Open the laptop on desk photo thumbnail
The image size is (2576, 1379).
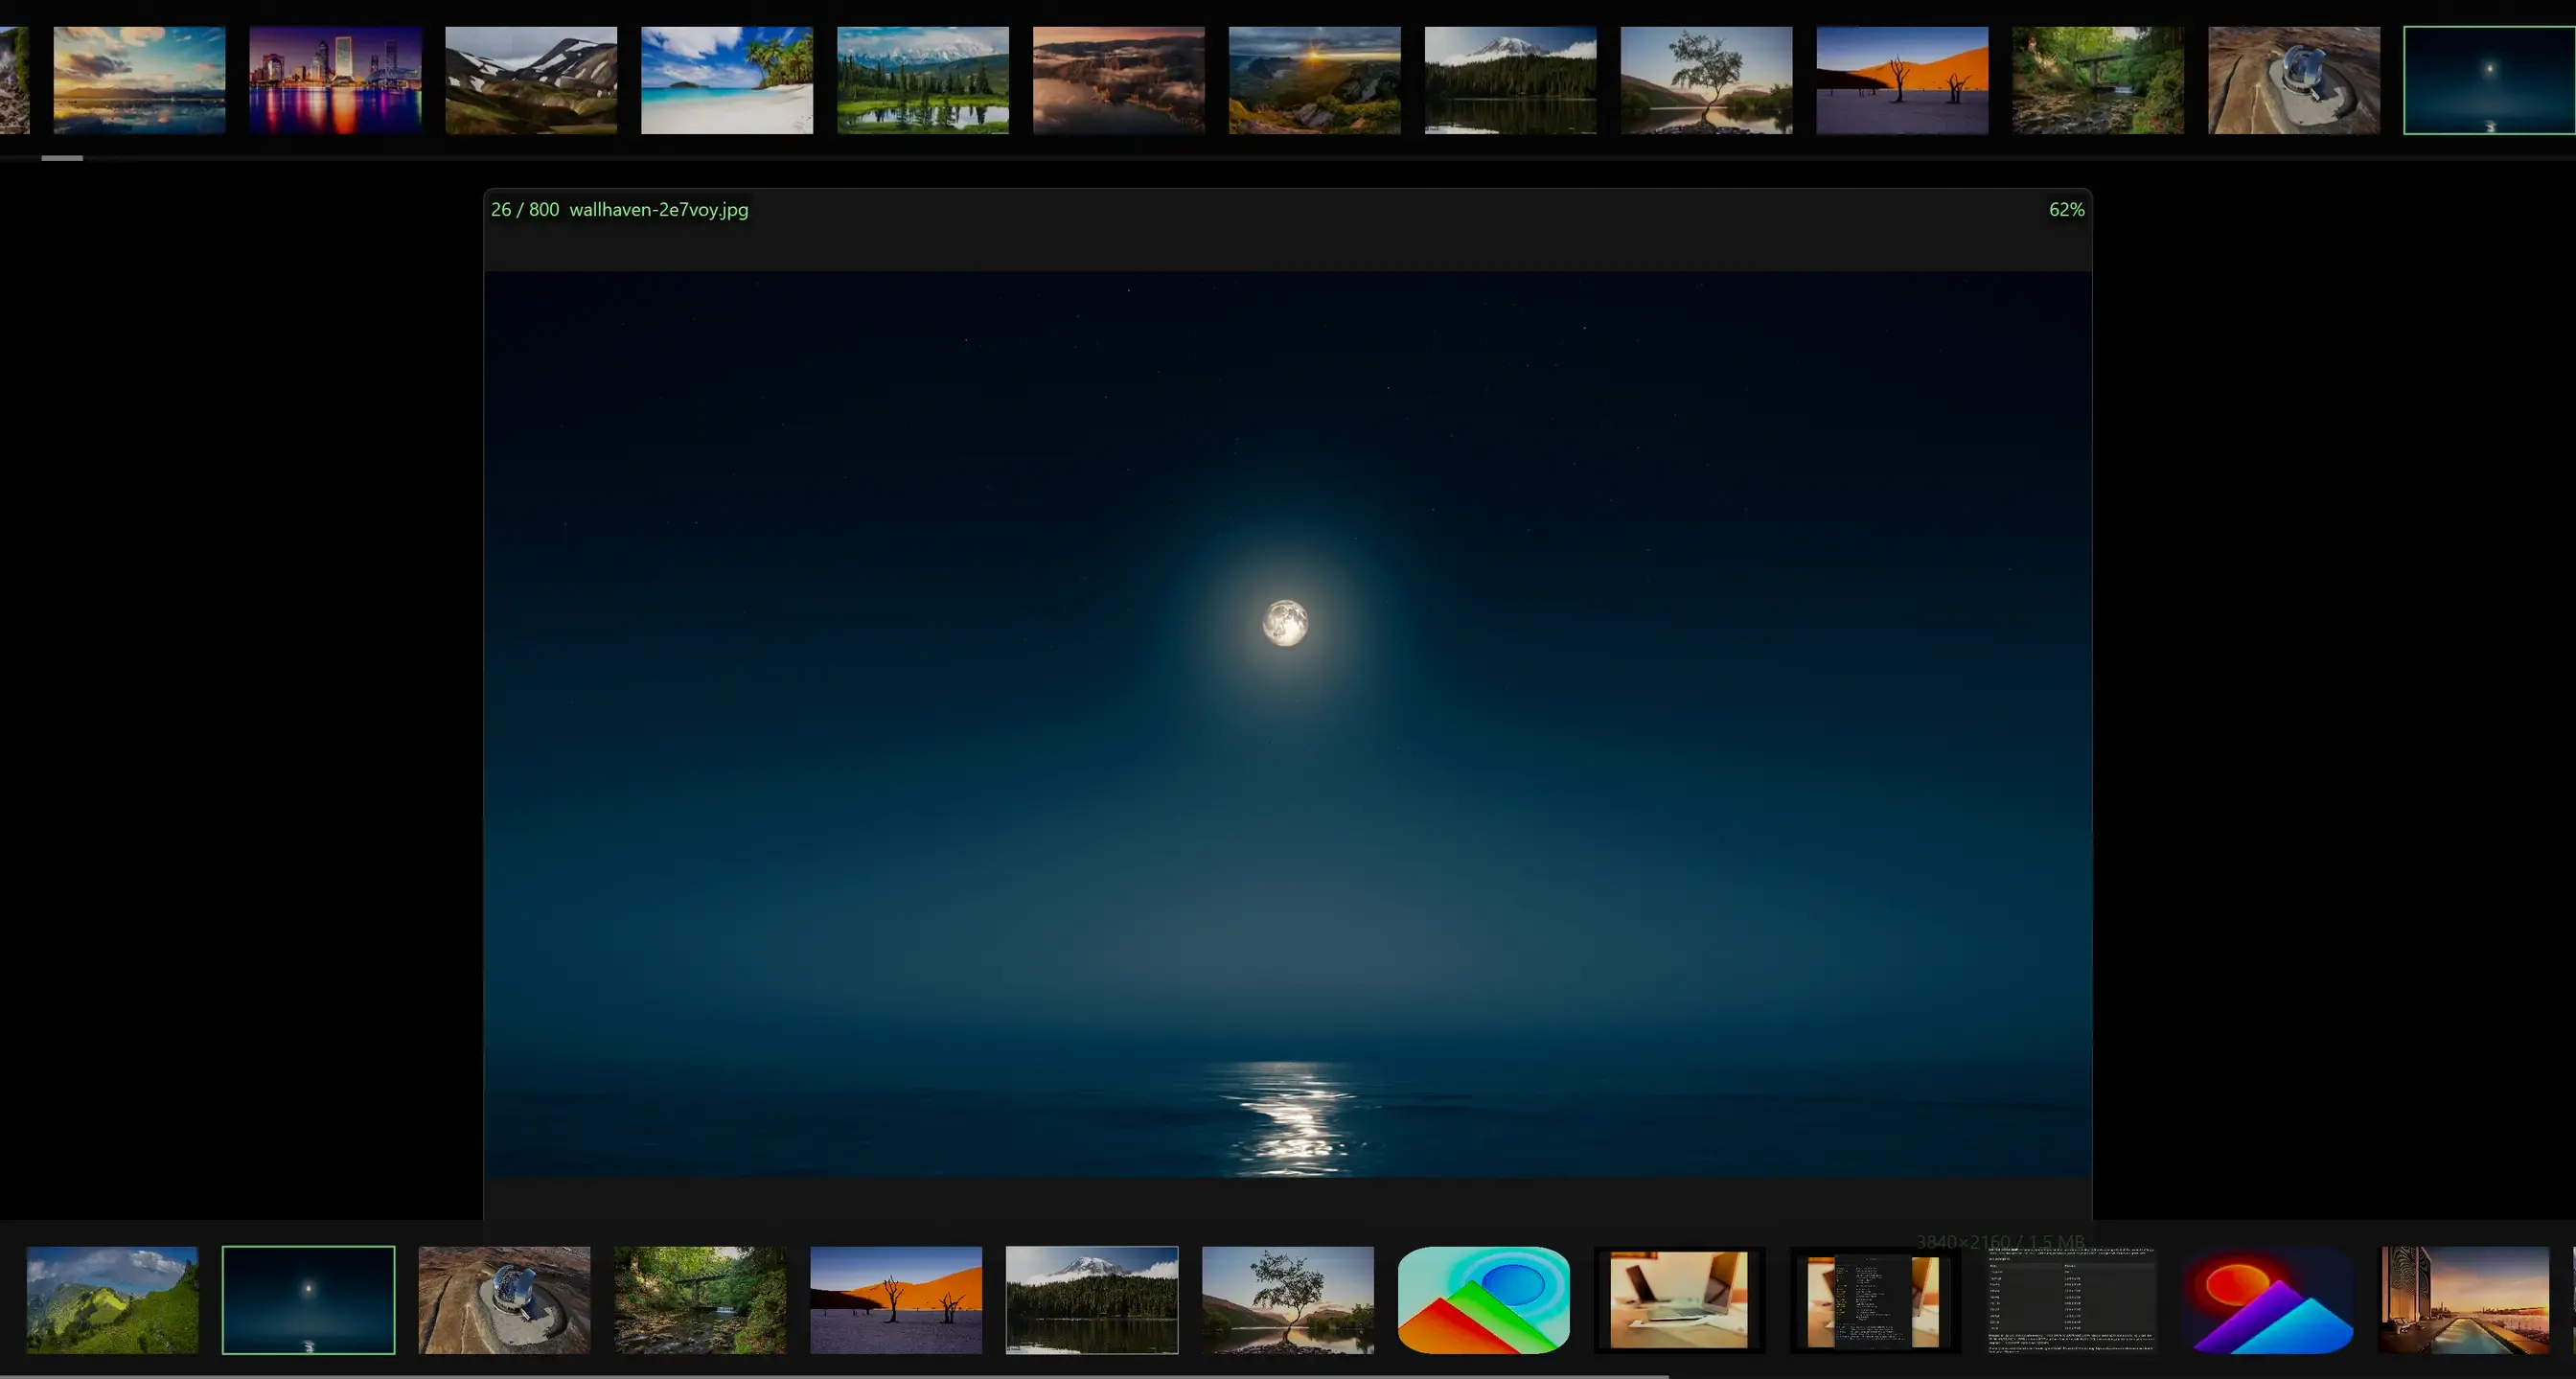pyautogui.click(x=1680, y=1300)
